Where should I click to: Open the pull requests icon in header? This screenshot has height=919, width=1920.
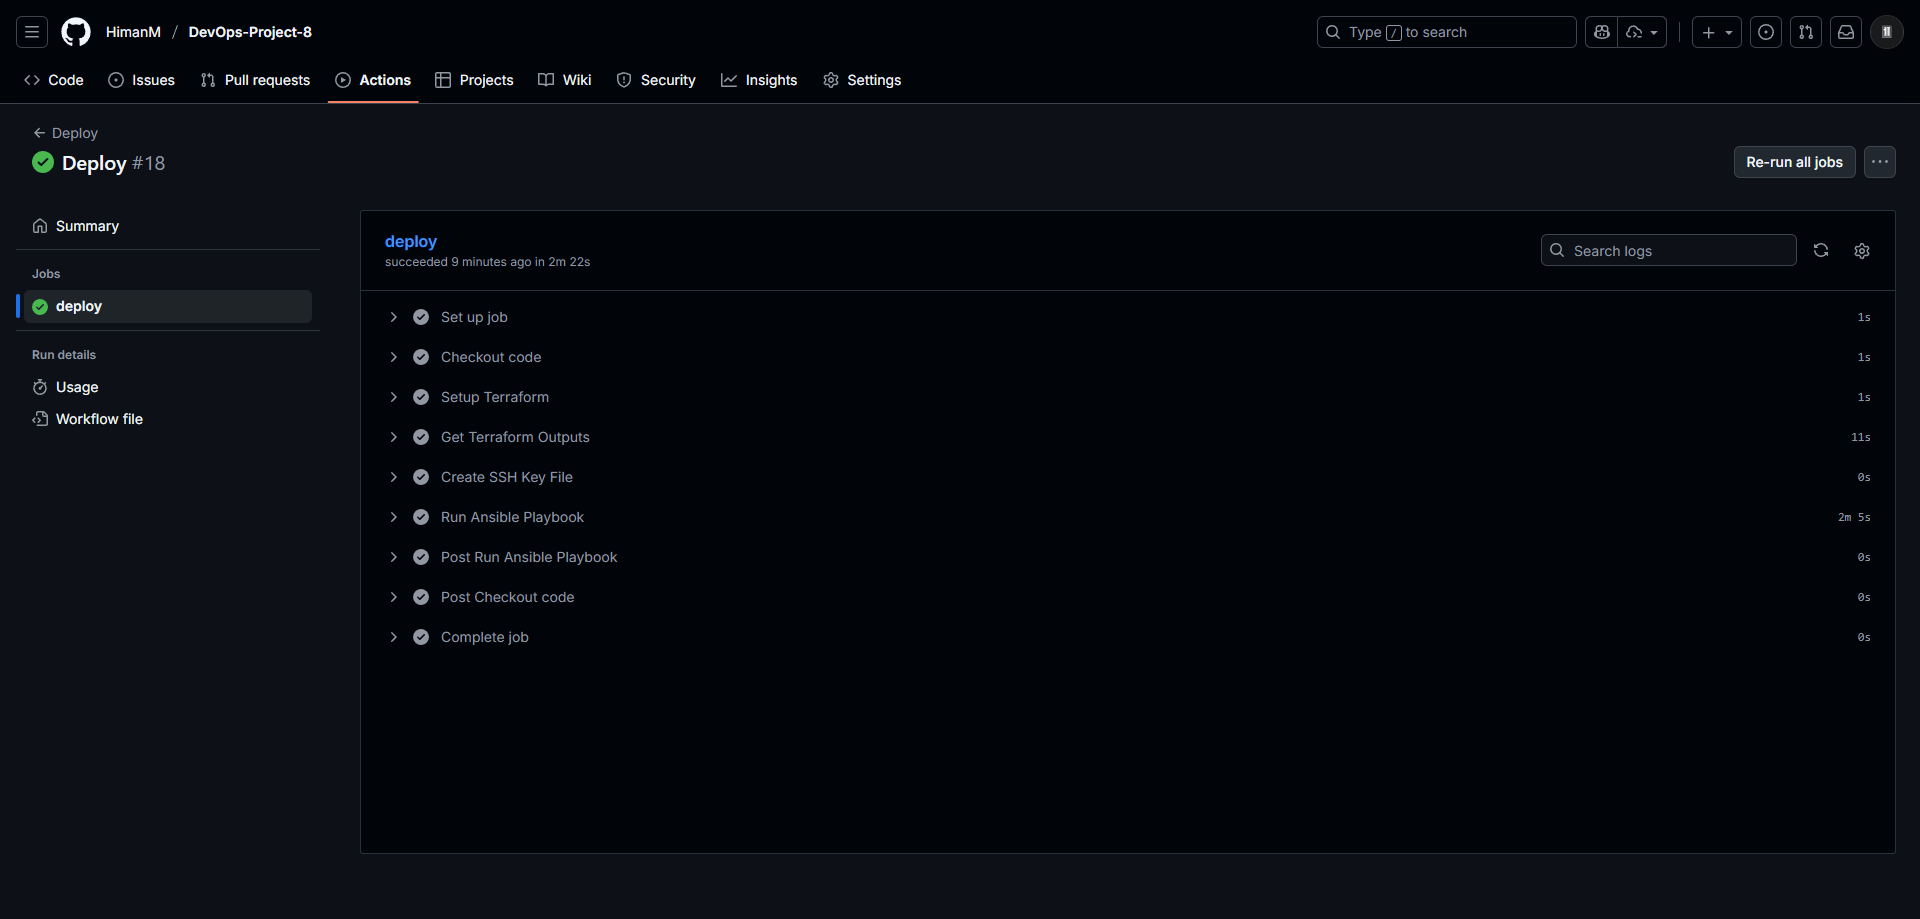pyautogui.click(x=1806, y=32)
